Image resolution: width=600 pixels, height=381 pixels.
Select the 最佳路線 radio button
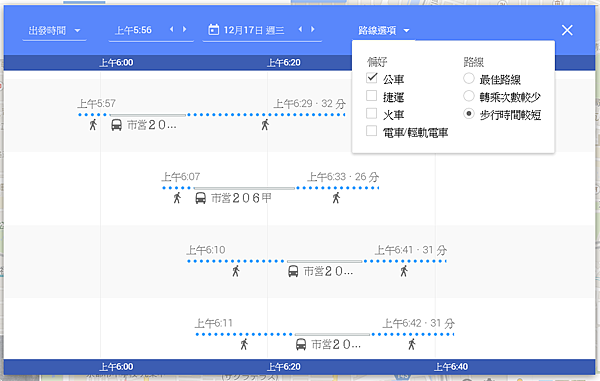[469, 78]
